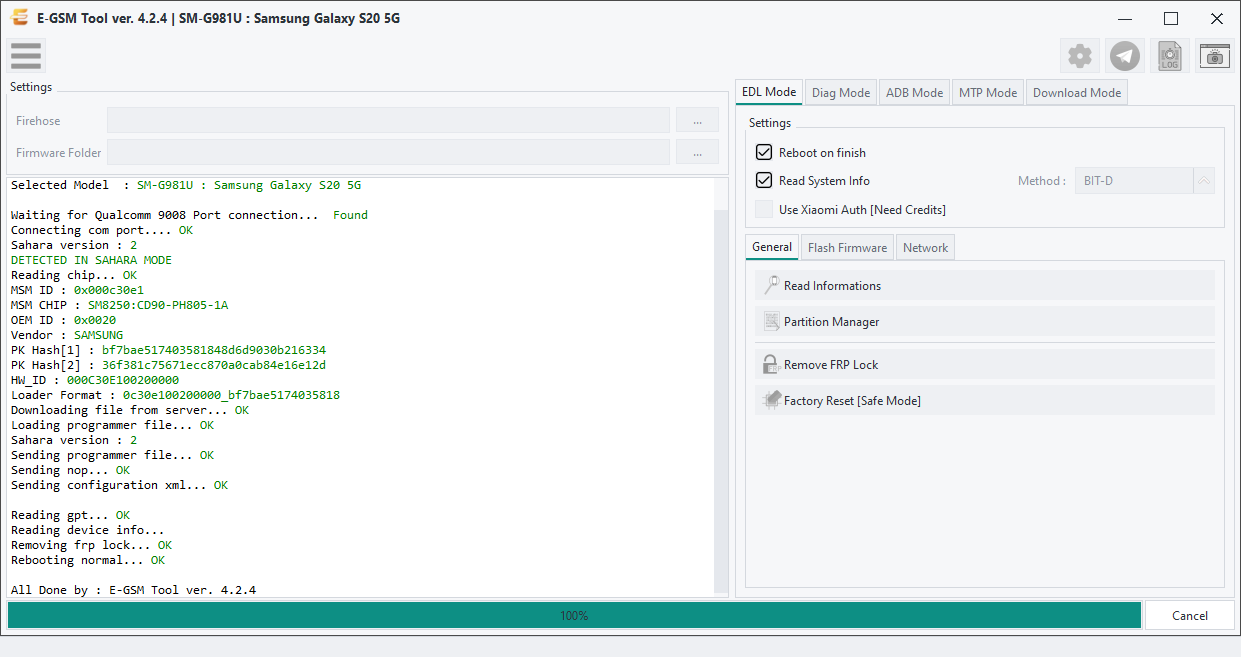Viewport: 1241px width, 657px height.
Task: Click the 100% progress bar
Action: coord(574,615)
